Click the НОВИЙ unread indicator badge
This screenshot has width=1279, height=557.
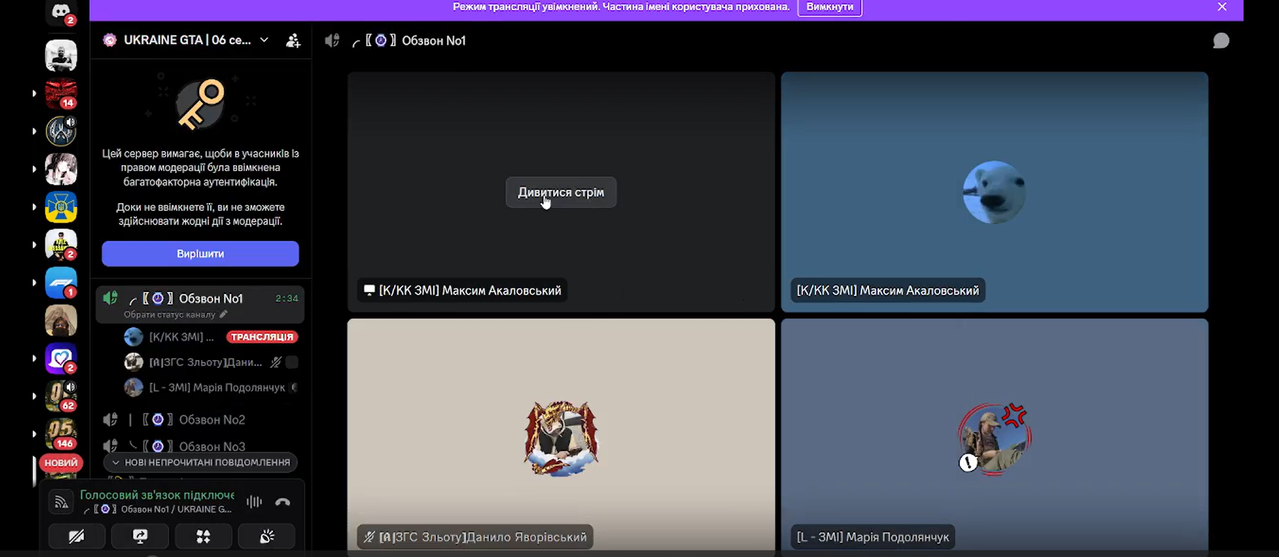tap(61, 463)
